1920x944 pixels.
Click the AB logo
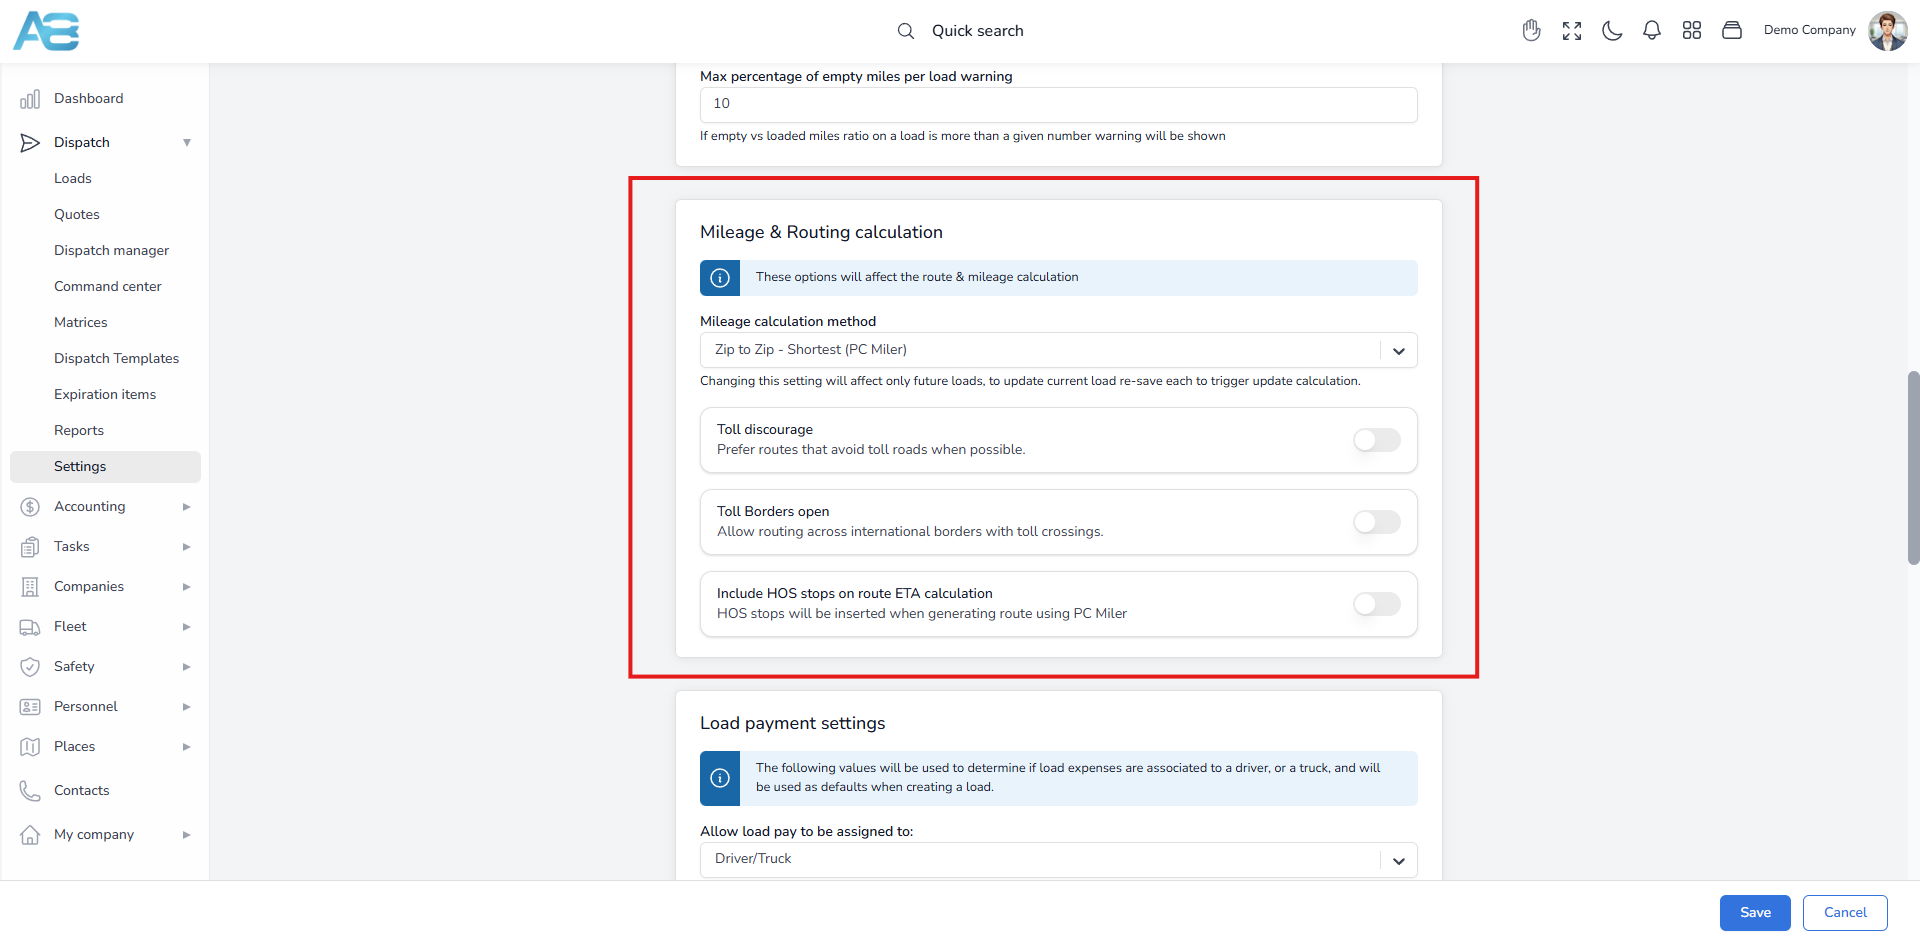point(46,31)
